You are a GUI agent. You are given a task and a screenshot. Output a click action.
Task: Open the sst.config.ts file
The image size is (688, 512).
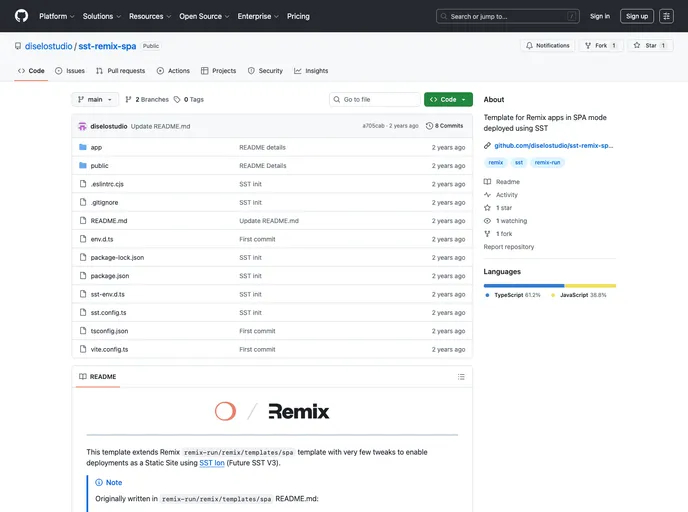[108, 313]
